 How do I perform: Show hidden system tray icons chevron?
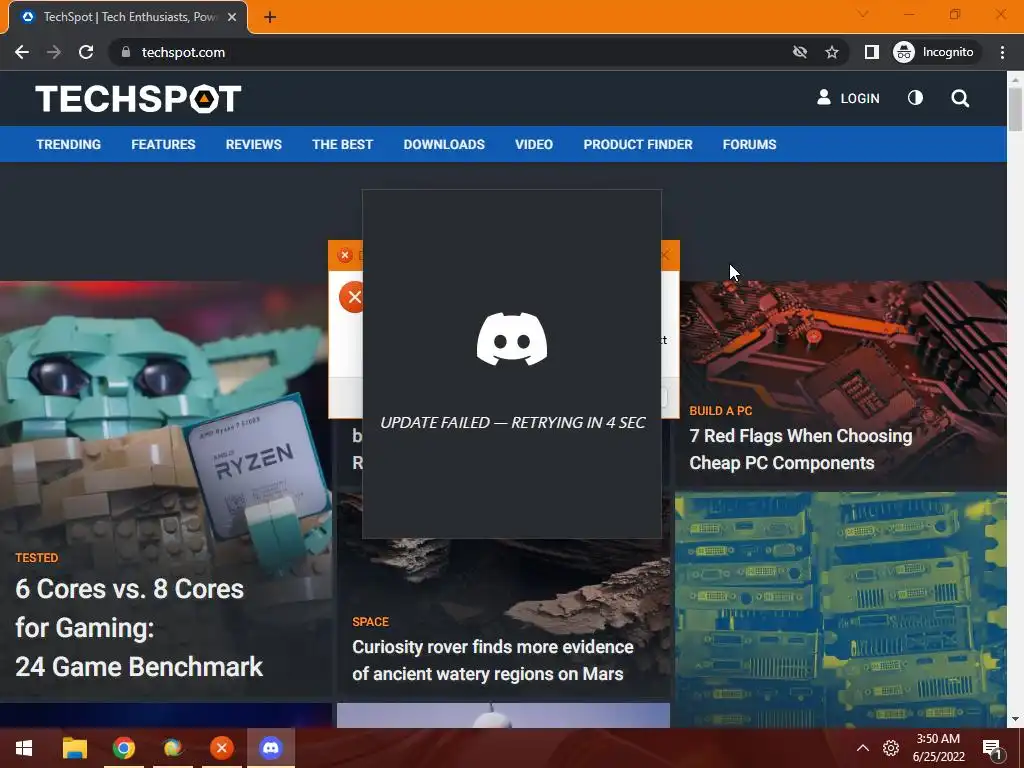tap(862, 748)
